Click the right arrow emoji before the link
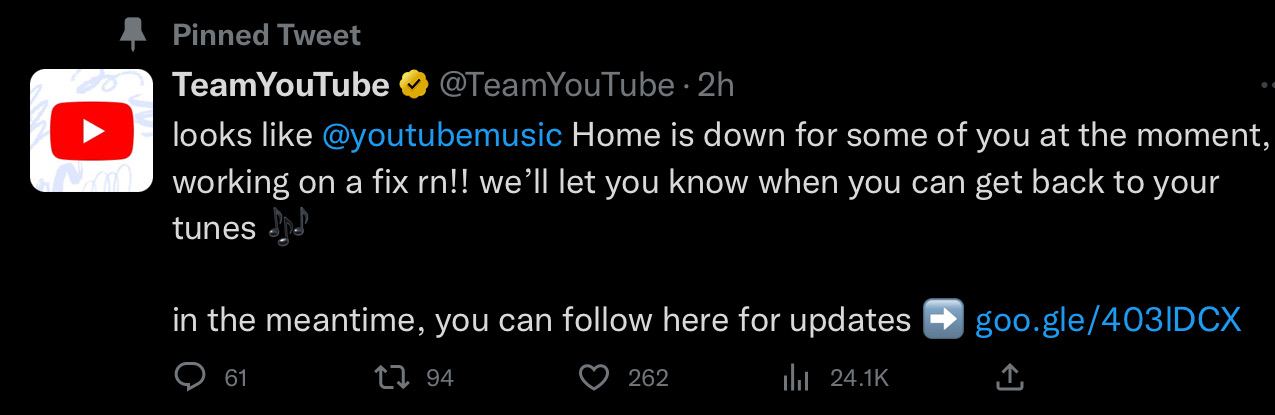Screen dimensions: 1275x415 click(x=943, y=320)
